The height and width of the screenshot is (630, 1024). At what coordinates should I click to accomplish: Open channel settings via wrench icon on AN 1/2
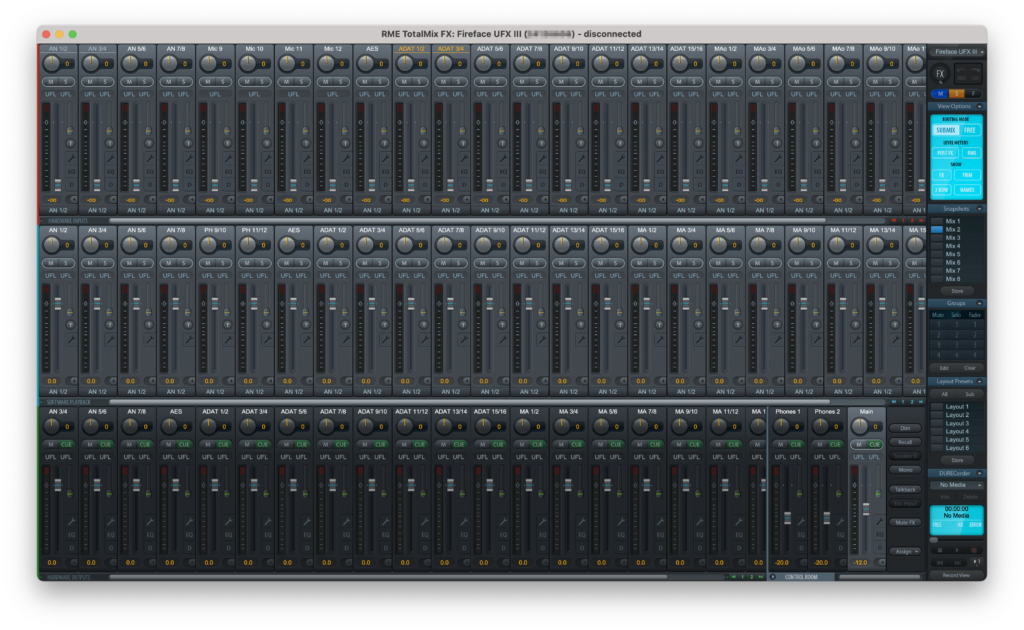click(72, 157)
